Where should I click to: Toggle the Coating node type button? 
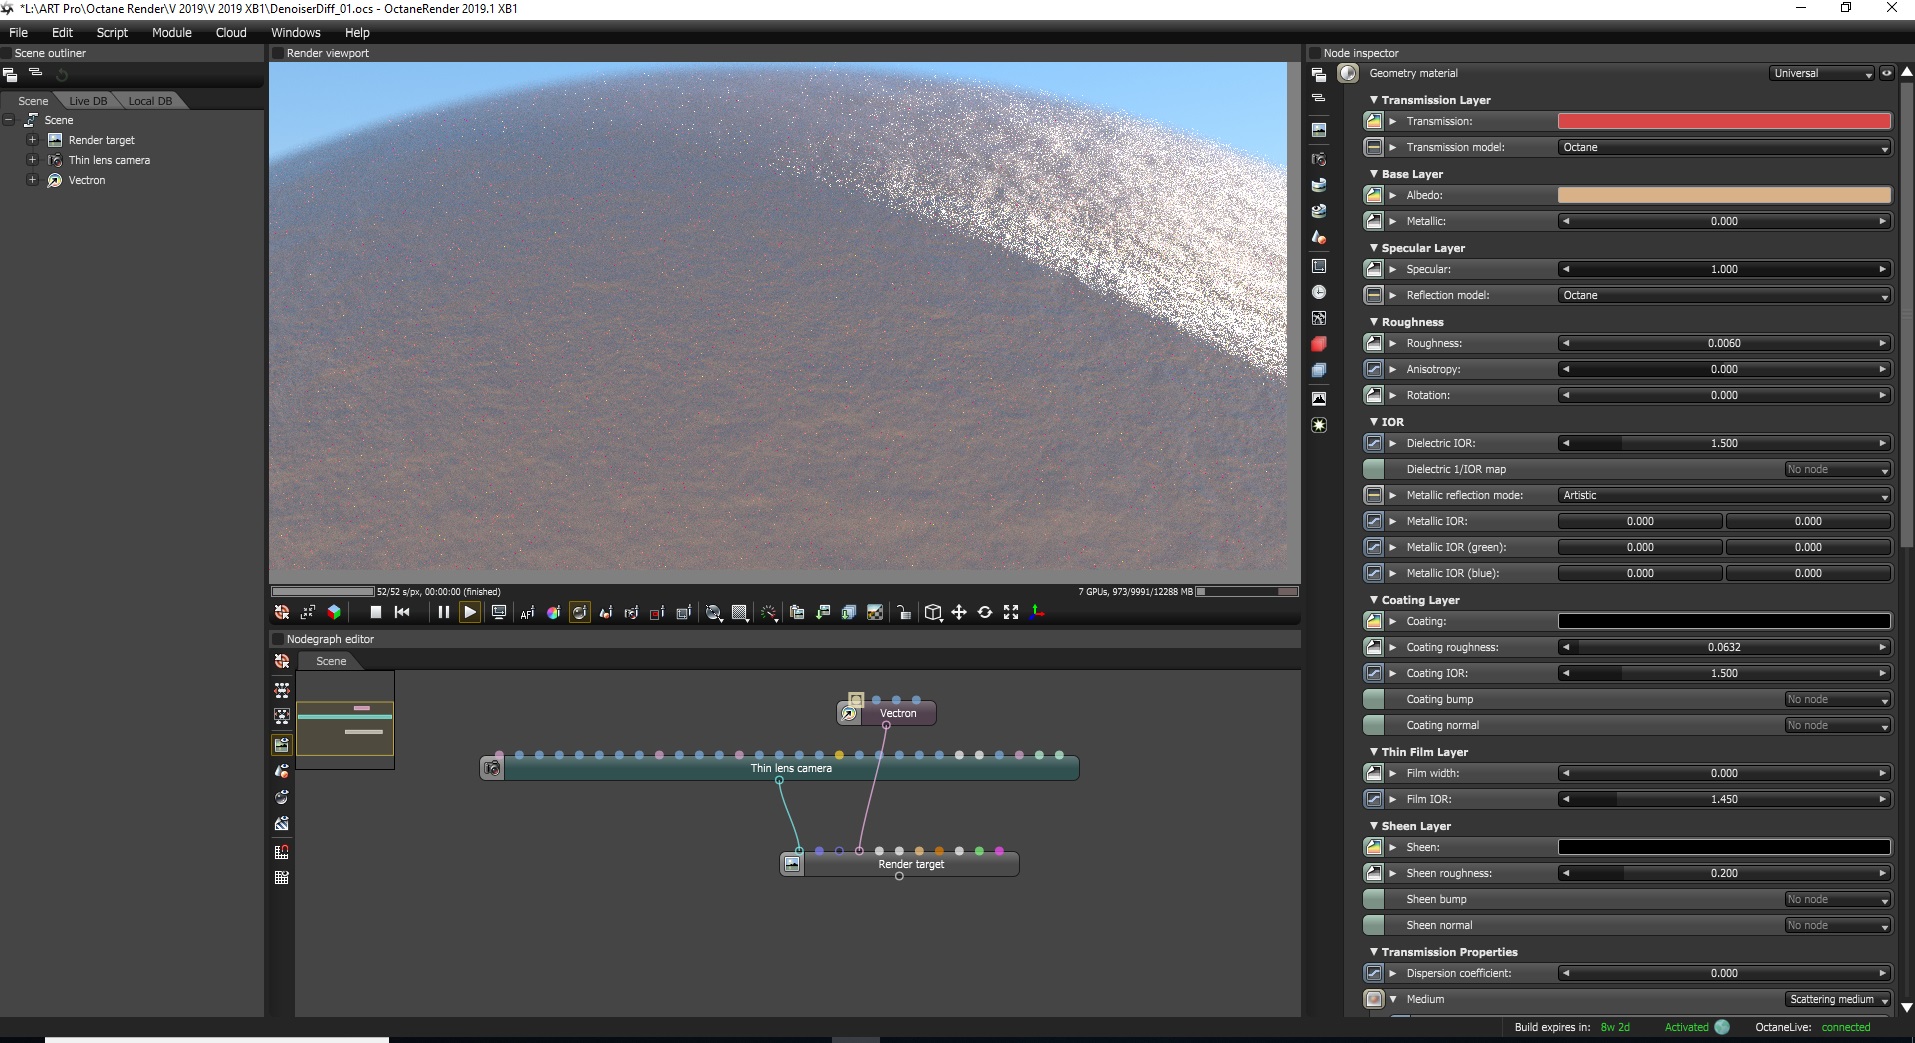pos(1374,621)
